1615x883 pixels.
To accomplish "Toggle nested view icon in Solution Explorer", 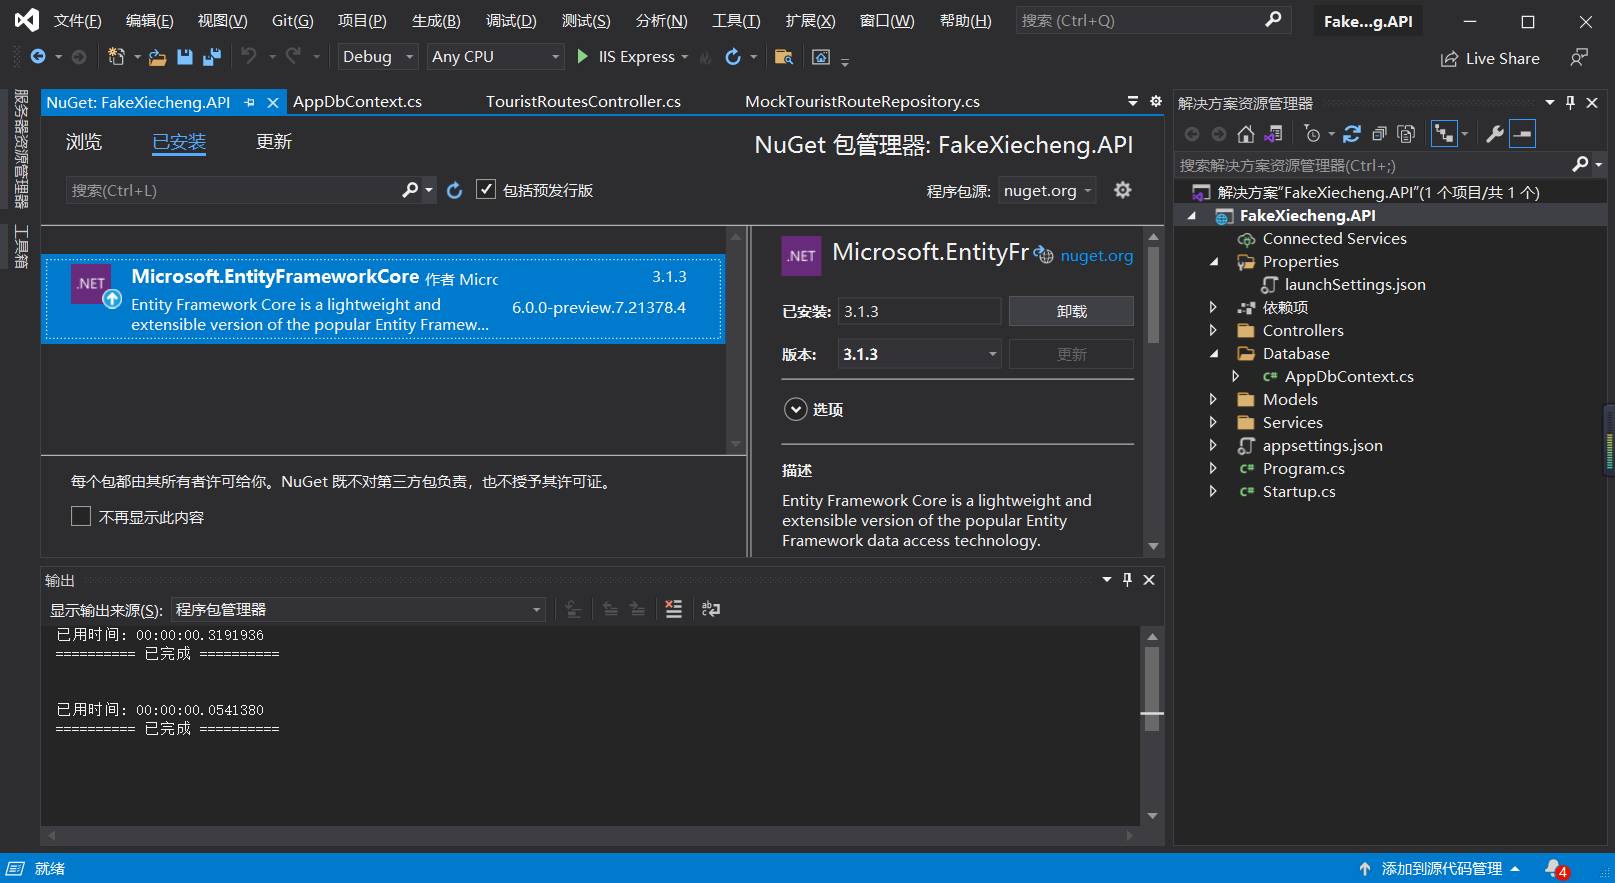I will click(1444, 134).
